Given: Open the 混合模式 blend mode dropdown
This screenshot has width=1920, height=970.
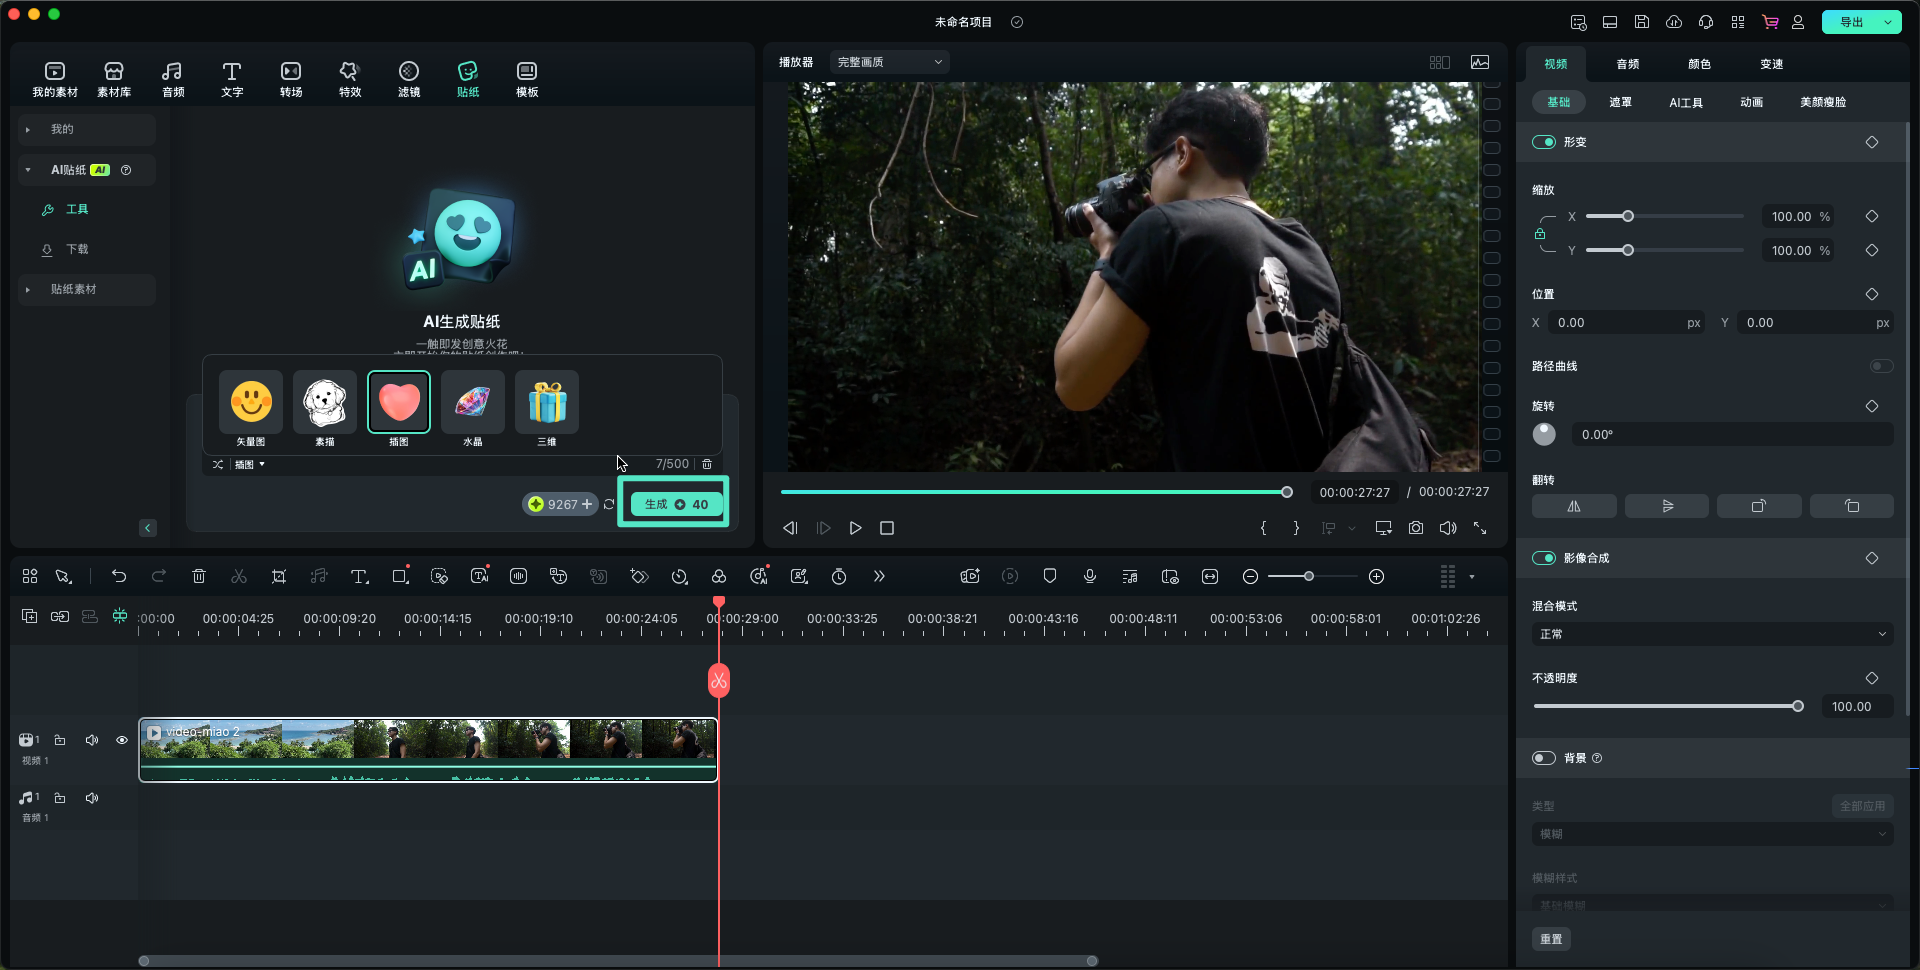Looking at the screenshot, I should (1712, 634).
